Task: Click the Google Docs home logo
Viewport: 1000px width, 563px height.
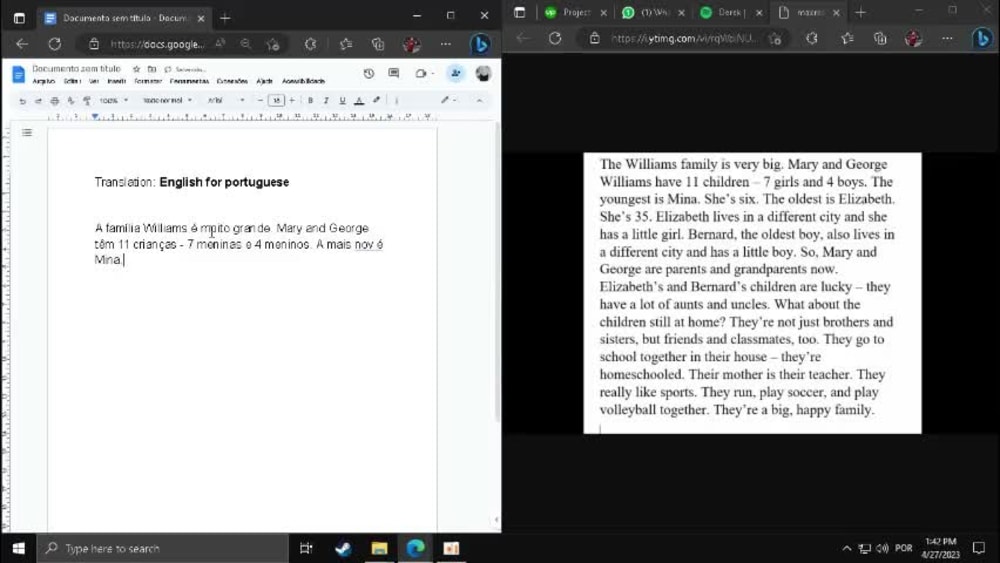Action: point(18,75)
